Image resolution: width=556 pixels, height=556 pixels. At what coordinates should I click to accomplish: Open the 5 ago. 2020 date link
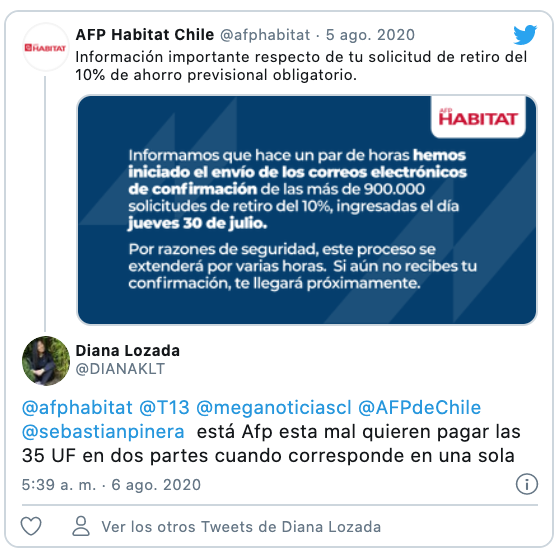370,35
